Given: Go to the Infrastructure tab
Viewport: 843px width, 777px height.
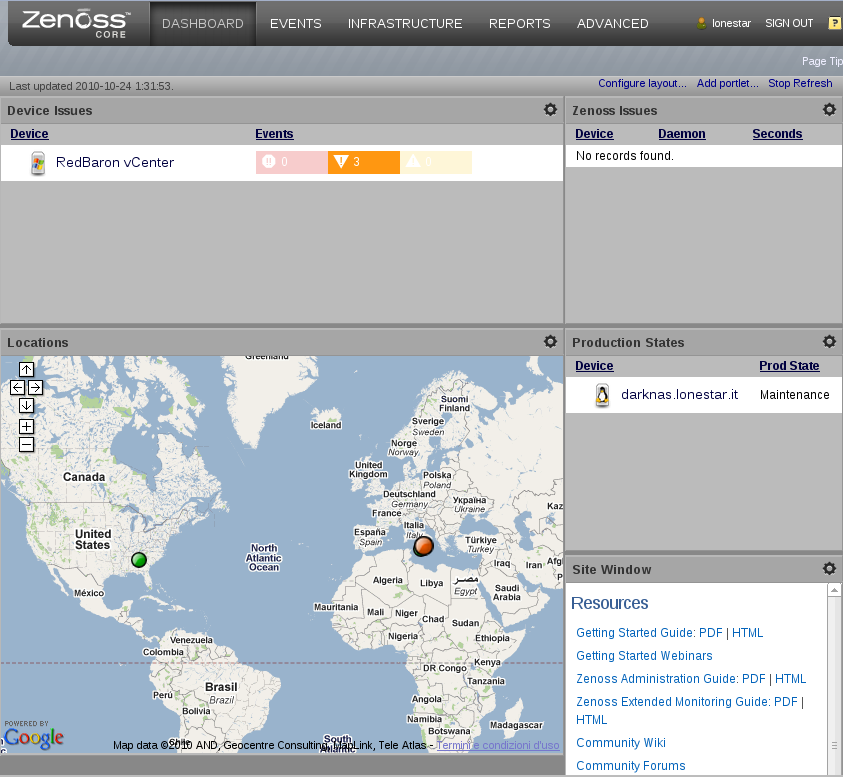Looking at the screenshot, I should (x=405, y=24).
